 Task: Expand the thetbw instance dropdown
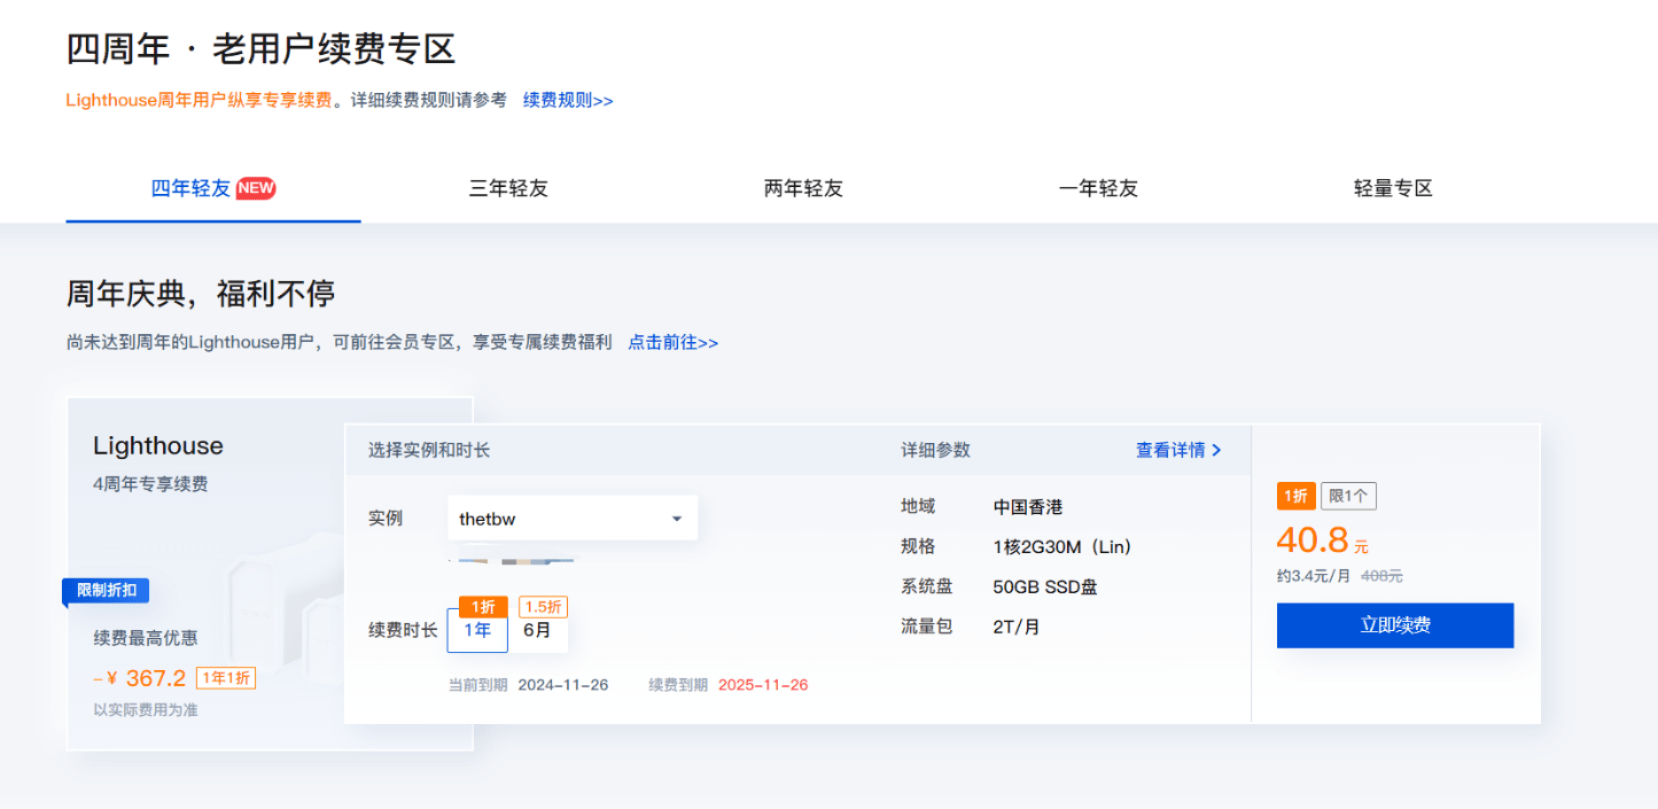[x=572, y=518]
